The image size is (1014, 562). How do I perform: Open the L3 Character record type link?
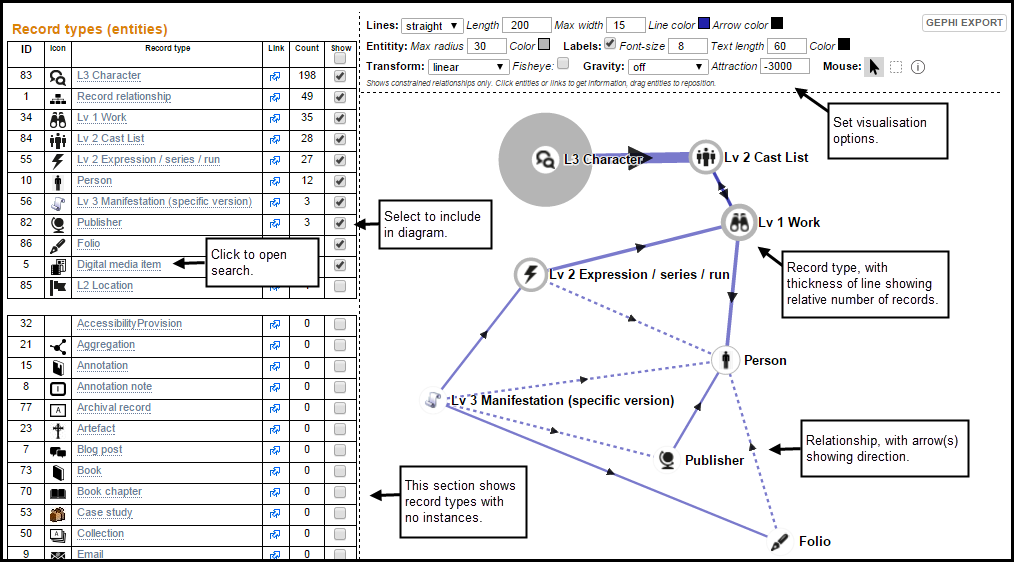click(x=109, y=76)
